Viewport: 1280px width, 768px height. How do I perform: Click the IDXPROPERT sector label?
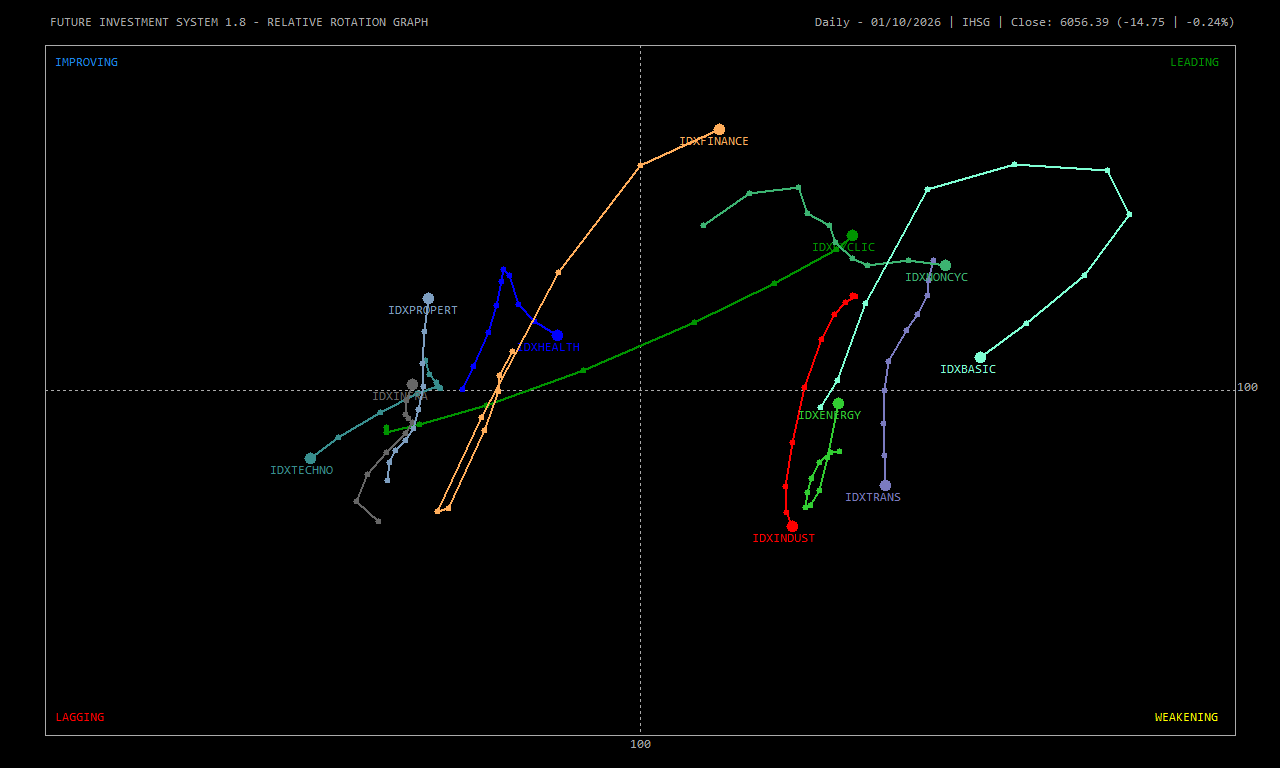click(423, 311)
